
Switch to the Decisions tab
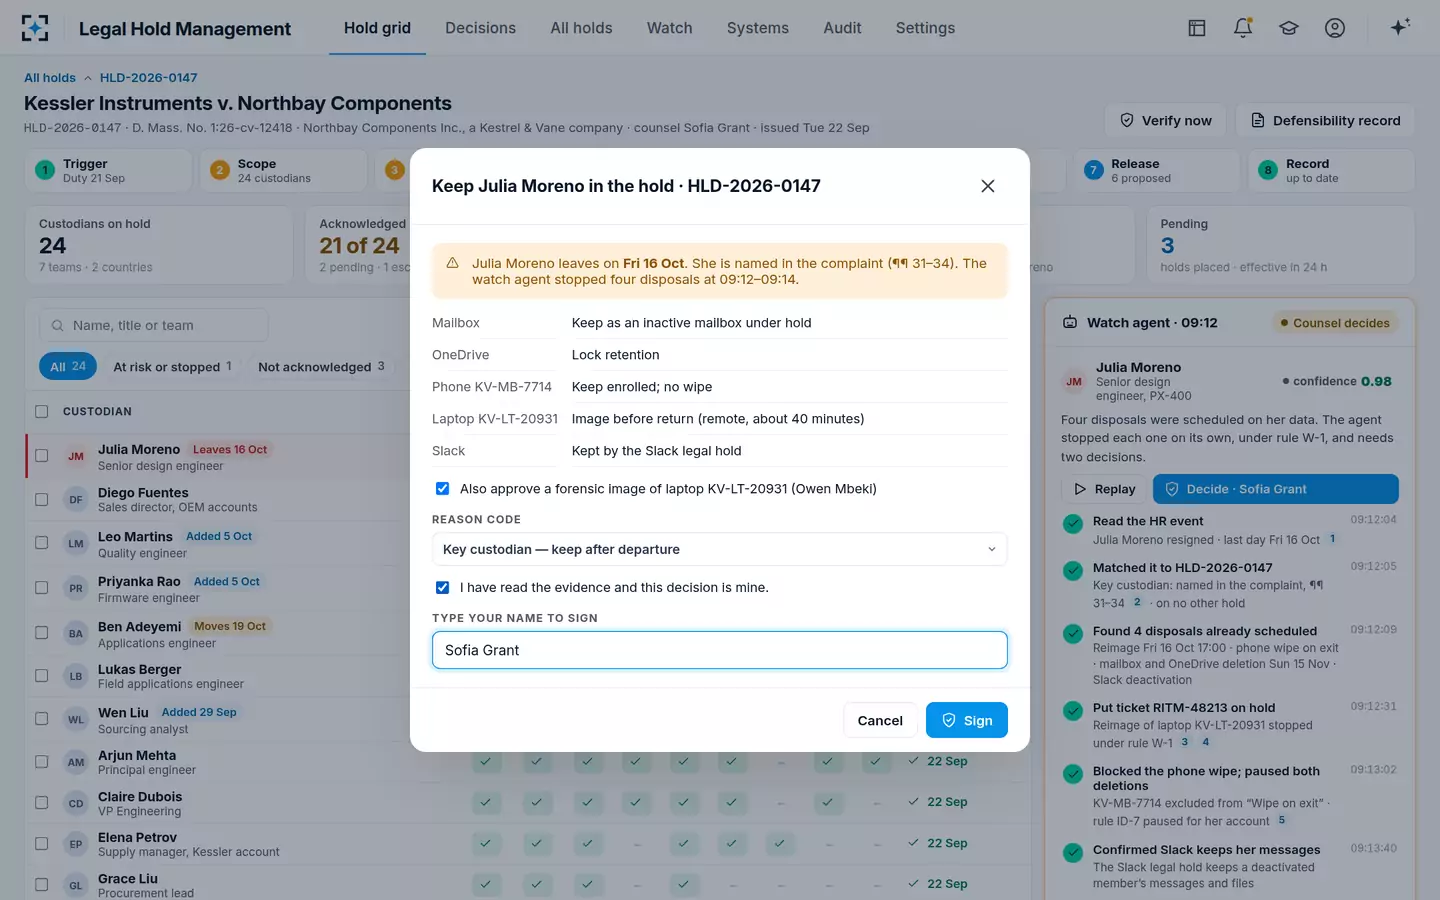click(480, 28)
